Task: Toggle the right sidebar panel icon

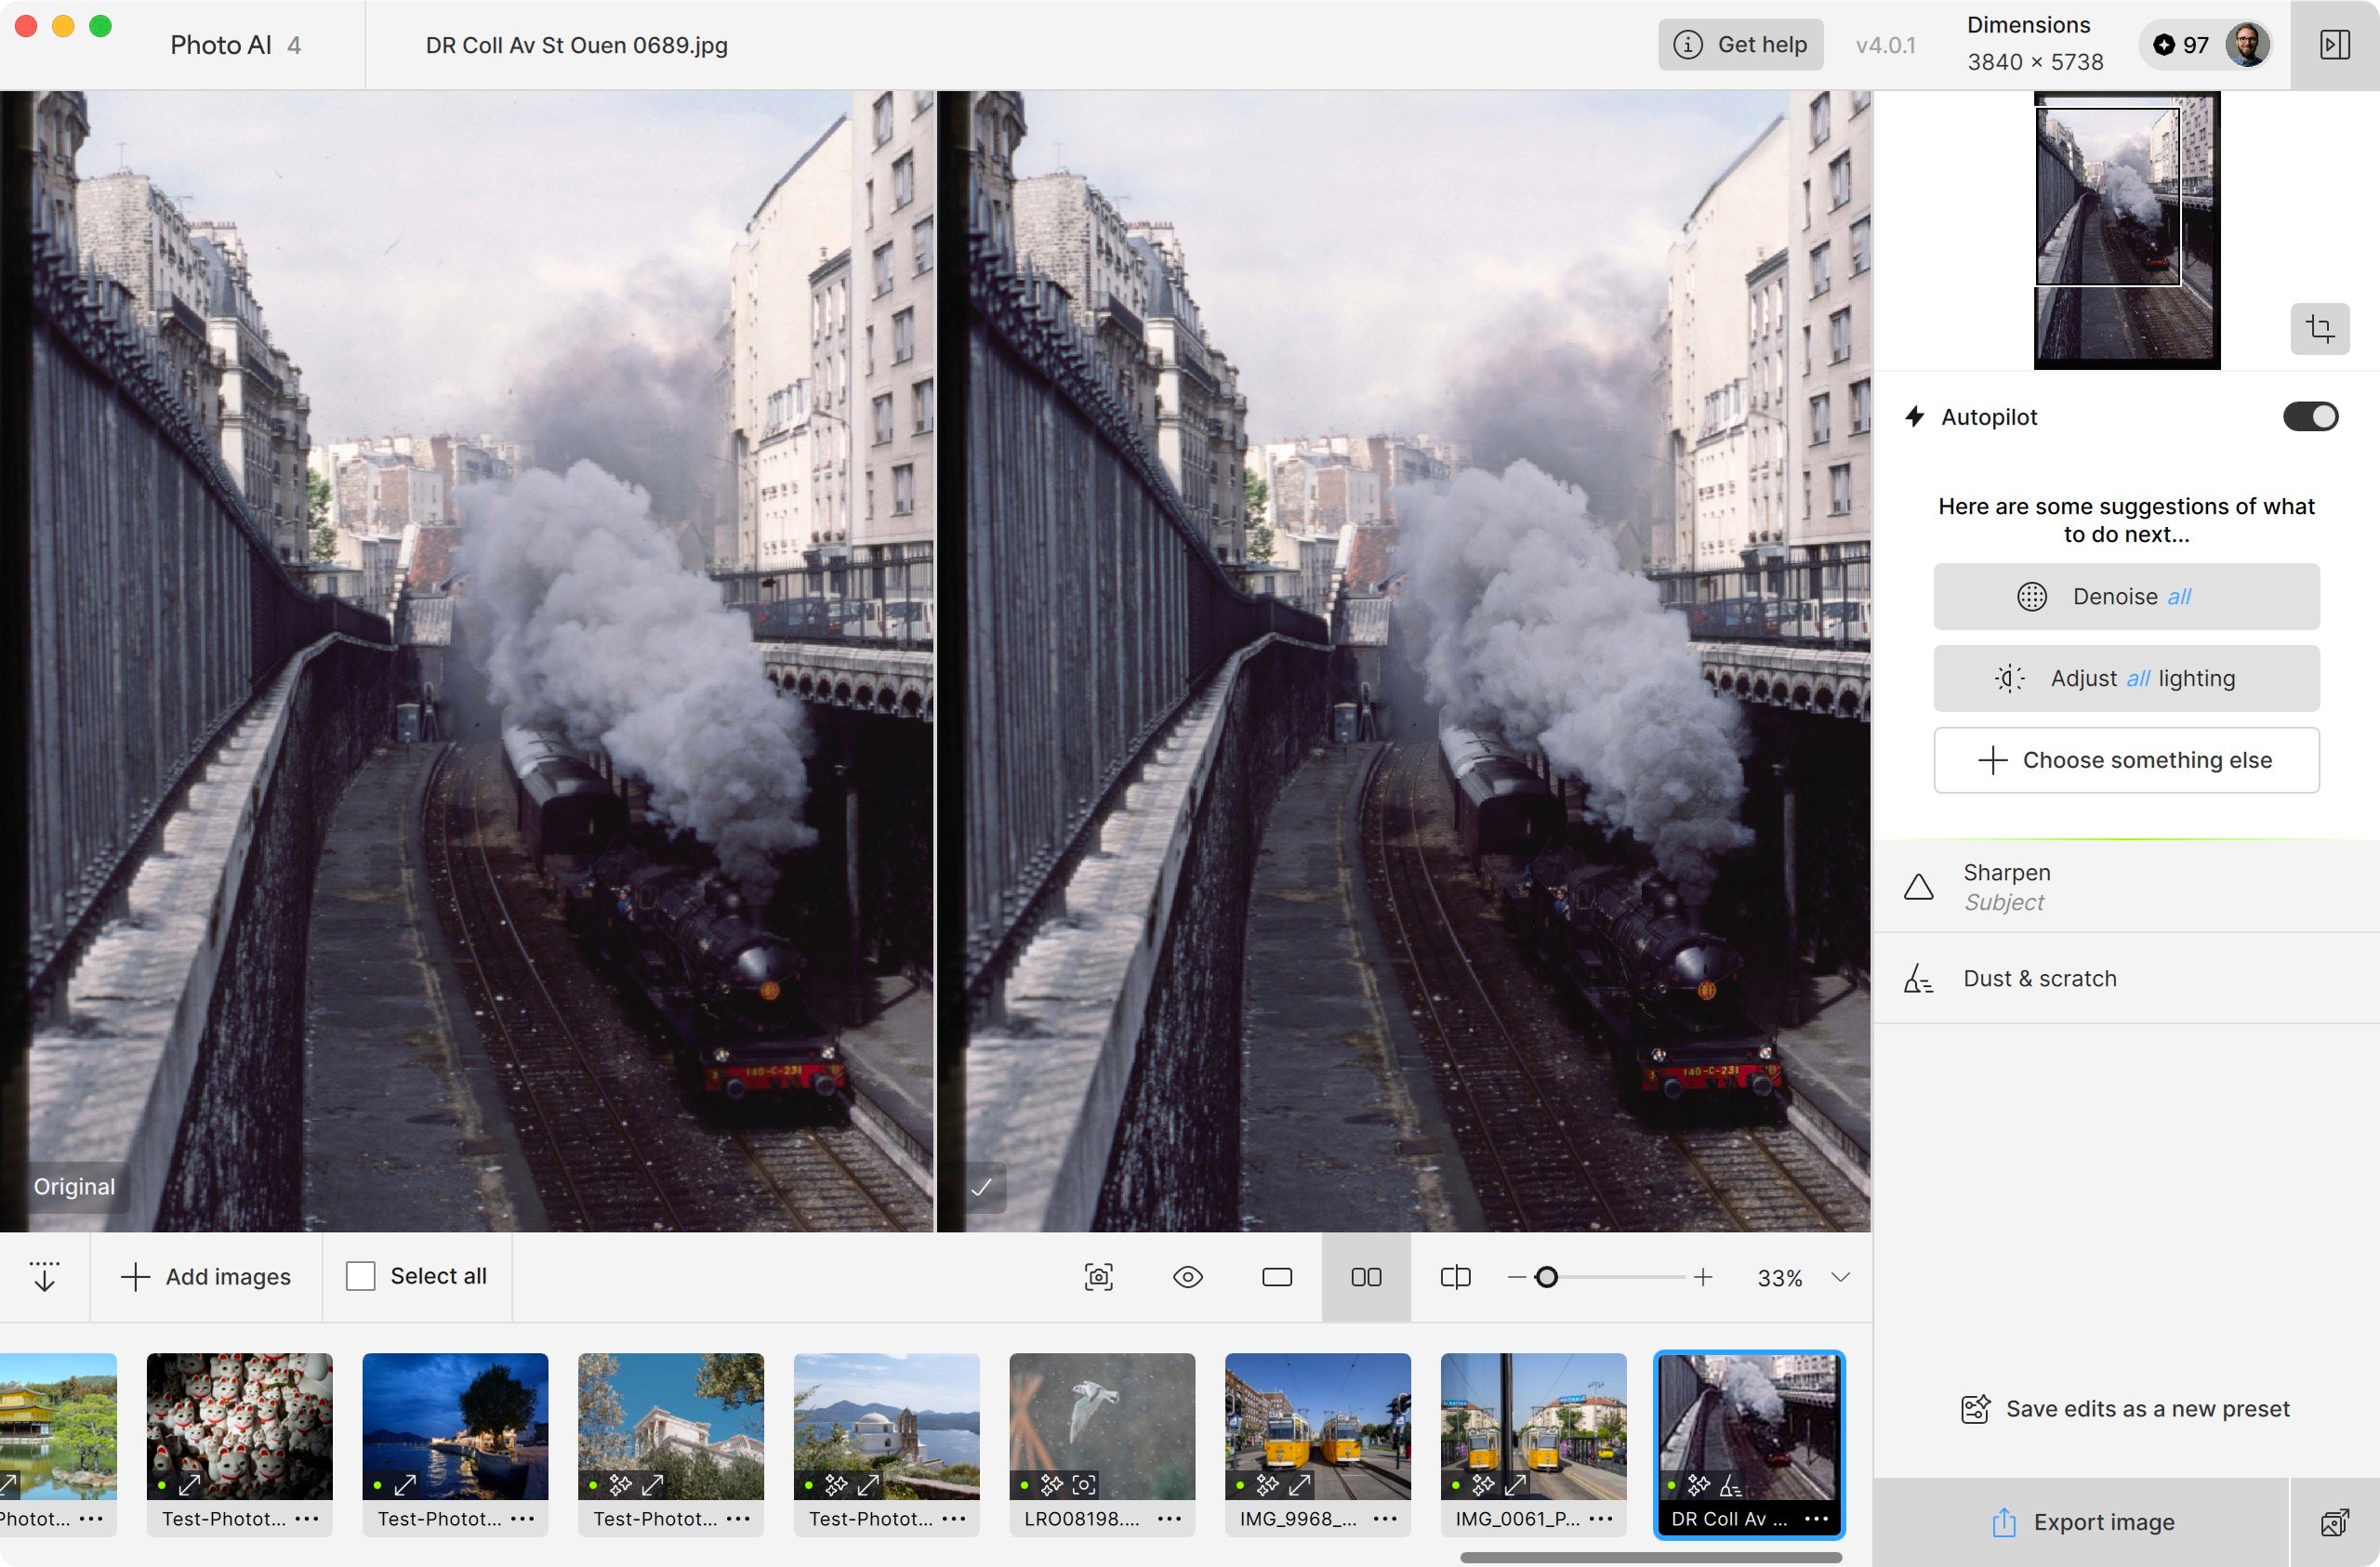Action: (x=2334, y=45)
